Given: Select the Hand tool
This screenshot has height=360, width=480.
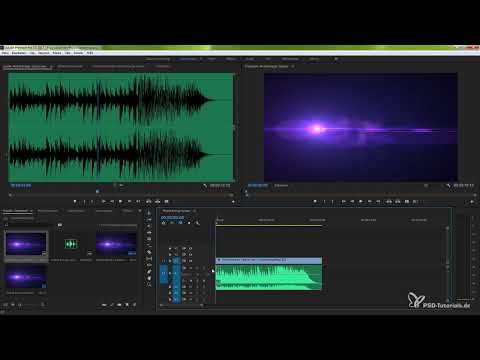Looking at the screenshot, I should [149, 278].
